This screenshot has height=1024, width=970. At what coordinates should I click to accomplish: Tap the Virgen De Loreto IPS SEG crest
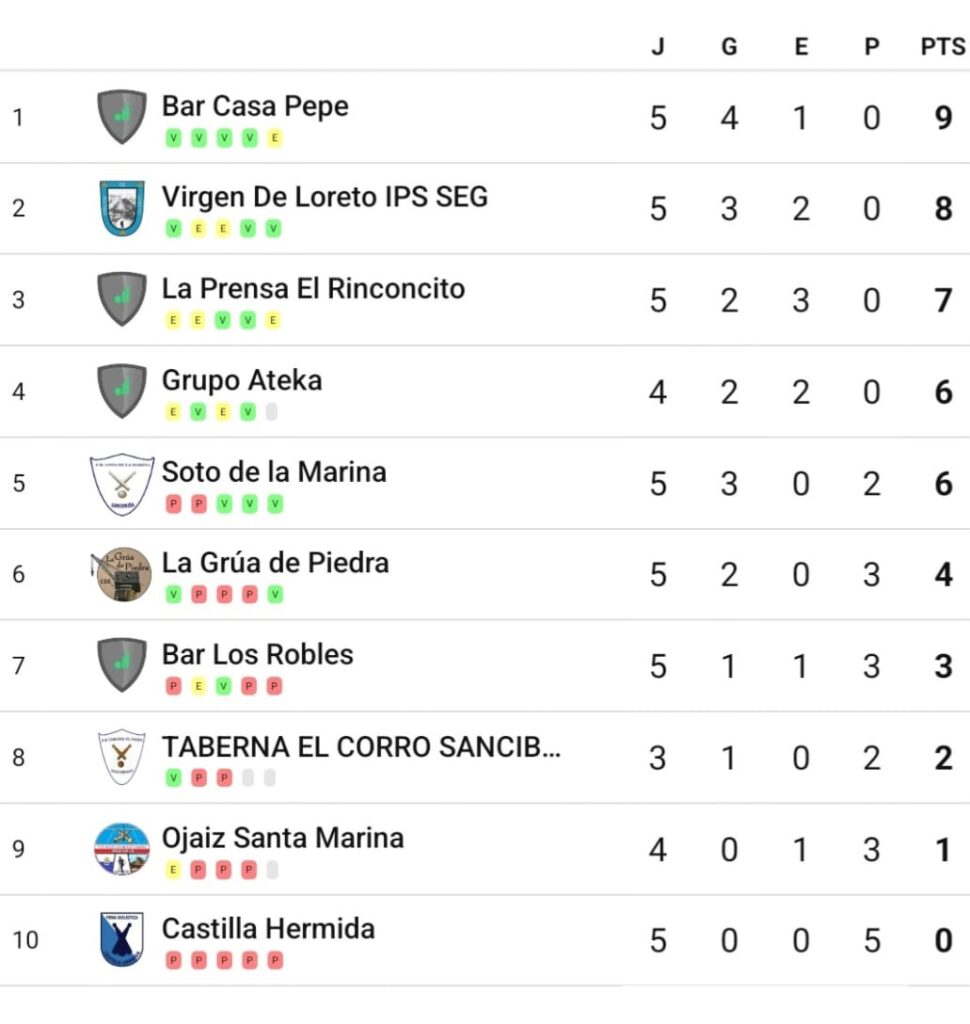point(121,208)
